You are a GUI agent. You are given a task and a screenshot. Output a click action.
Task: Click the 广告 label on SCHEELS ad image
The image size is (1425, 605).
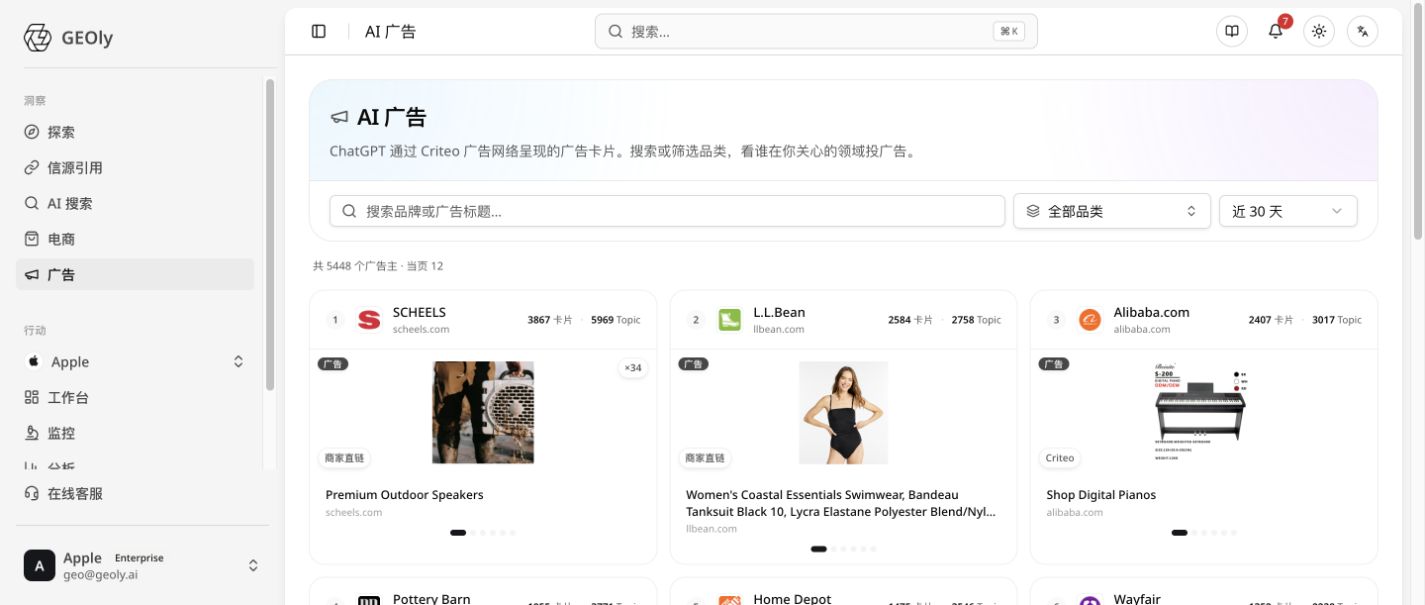tap(333, 364)
